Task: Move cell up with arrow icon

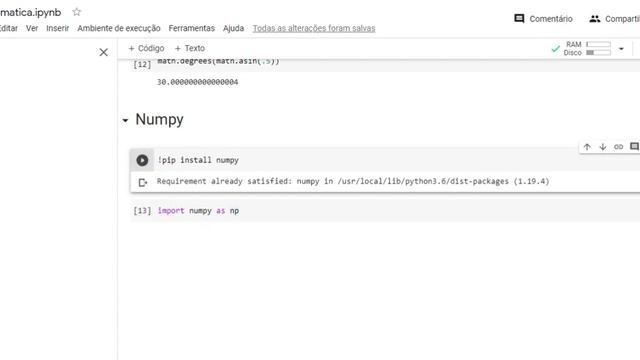Action: (x=587, y=147)
